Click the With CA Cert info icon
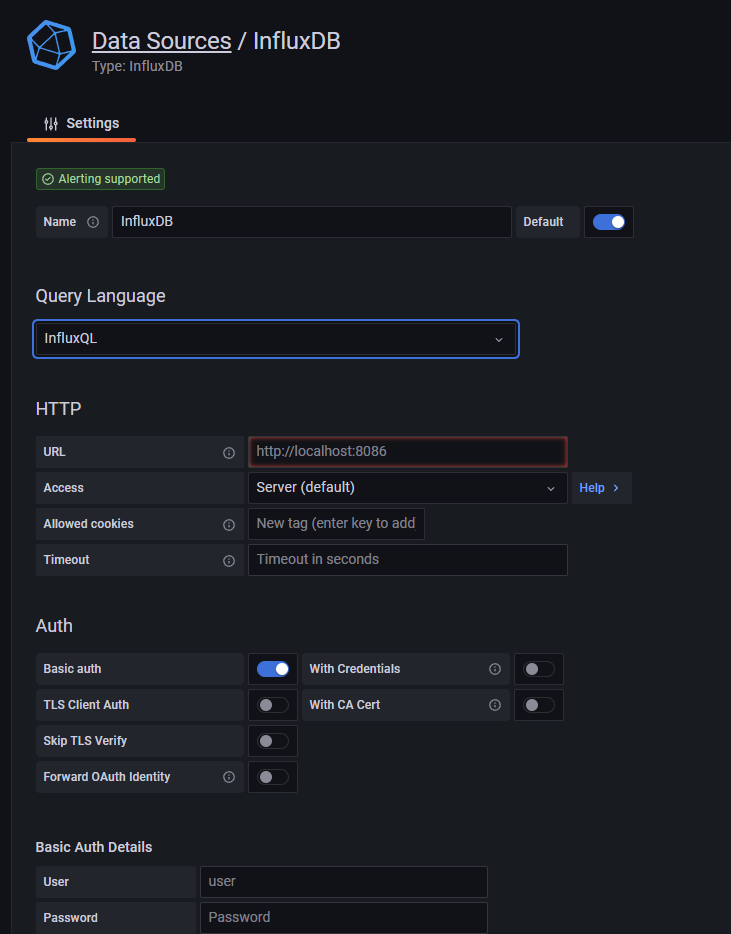The height and width of the screenshot is (934, 731). click(494, 705)
